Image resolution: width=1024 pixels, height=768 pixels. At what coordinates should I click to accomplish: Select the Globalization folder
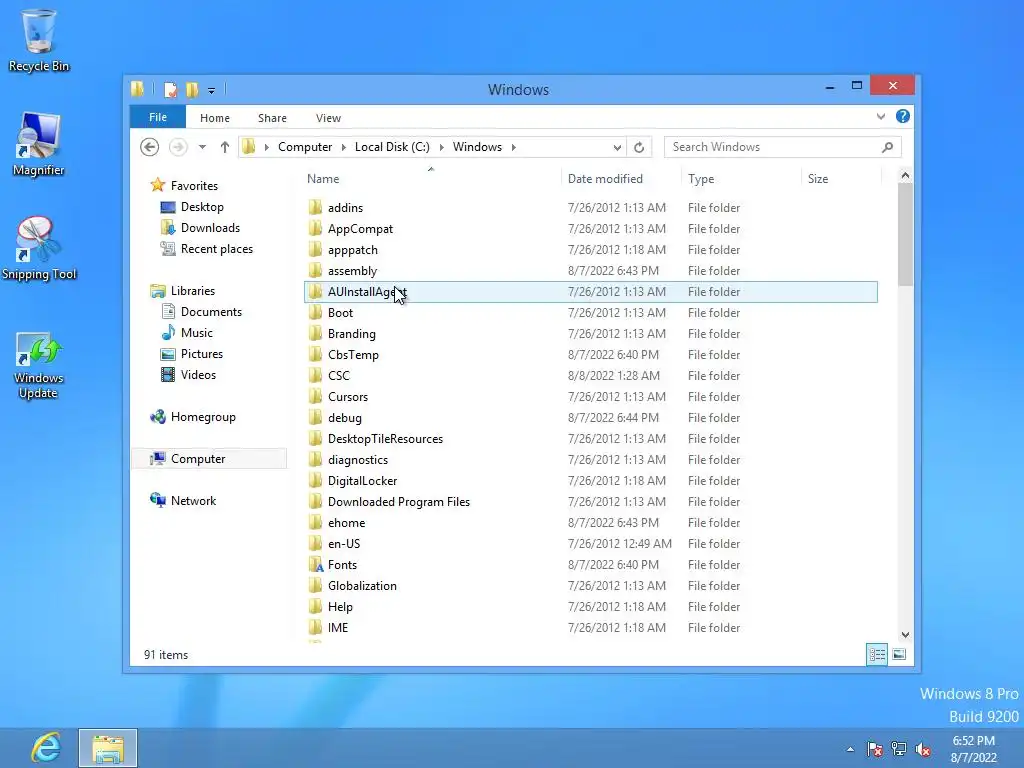591,585
